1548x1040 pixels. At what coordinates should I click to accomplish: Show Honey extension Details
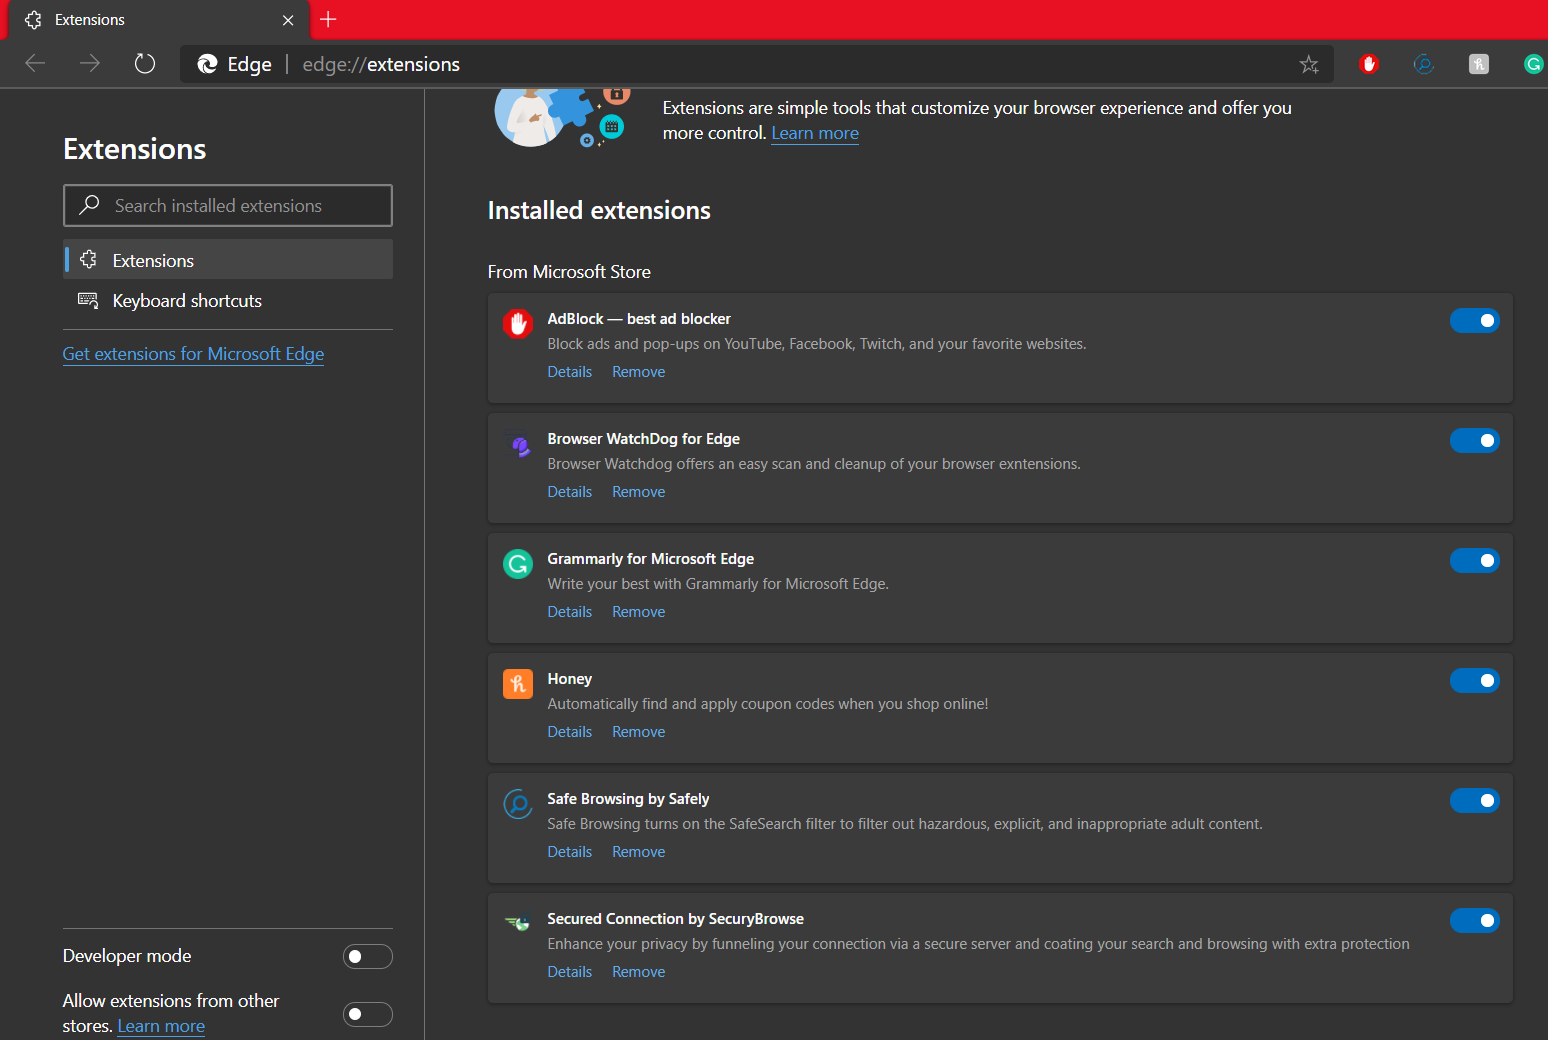coord(570,732)
